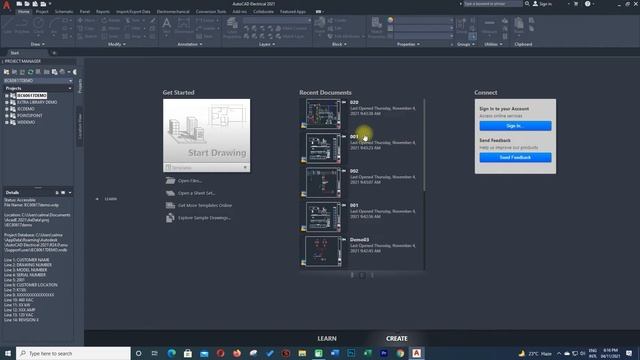The width and height of the screenshot is (640, 360).
Task: Open the Windows Start menu
Action: coord(8,353)
